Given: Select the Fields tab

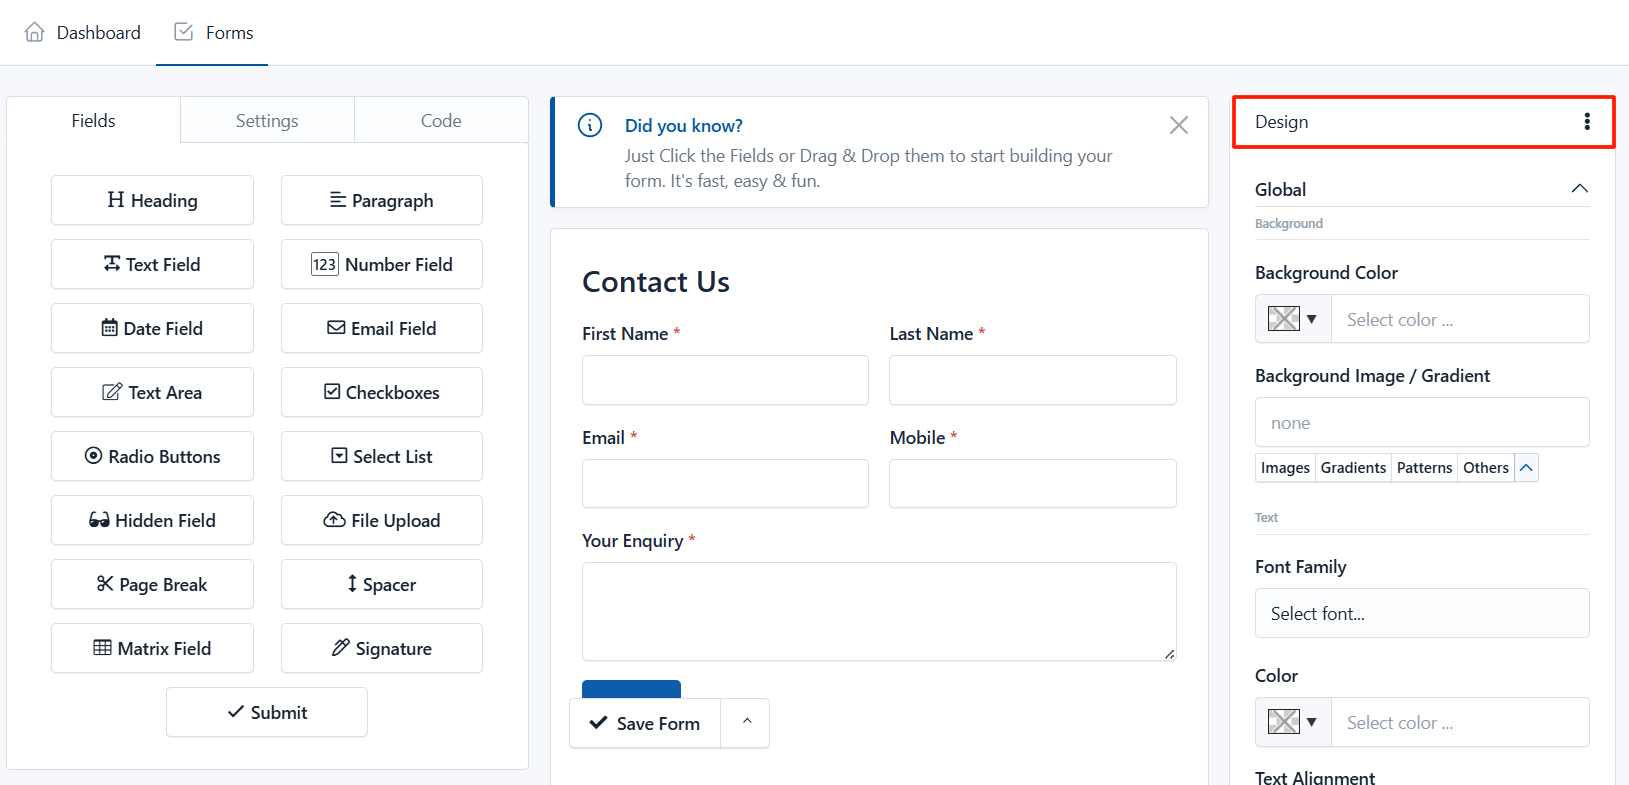Looking at the screenshot, I should [93, 121].
